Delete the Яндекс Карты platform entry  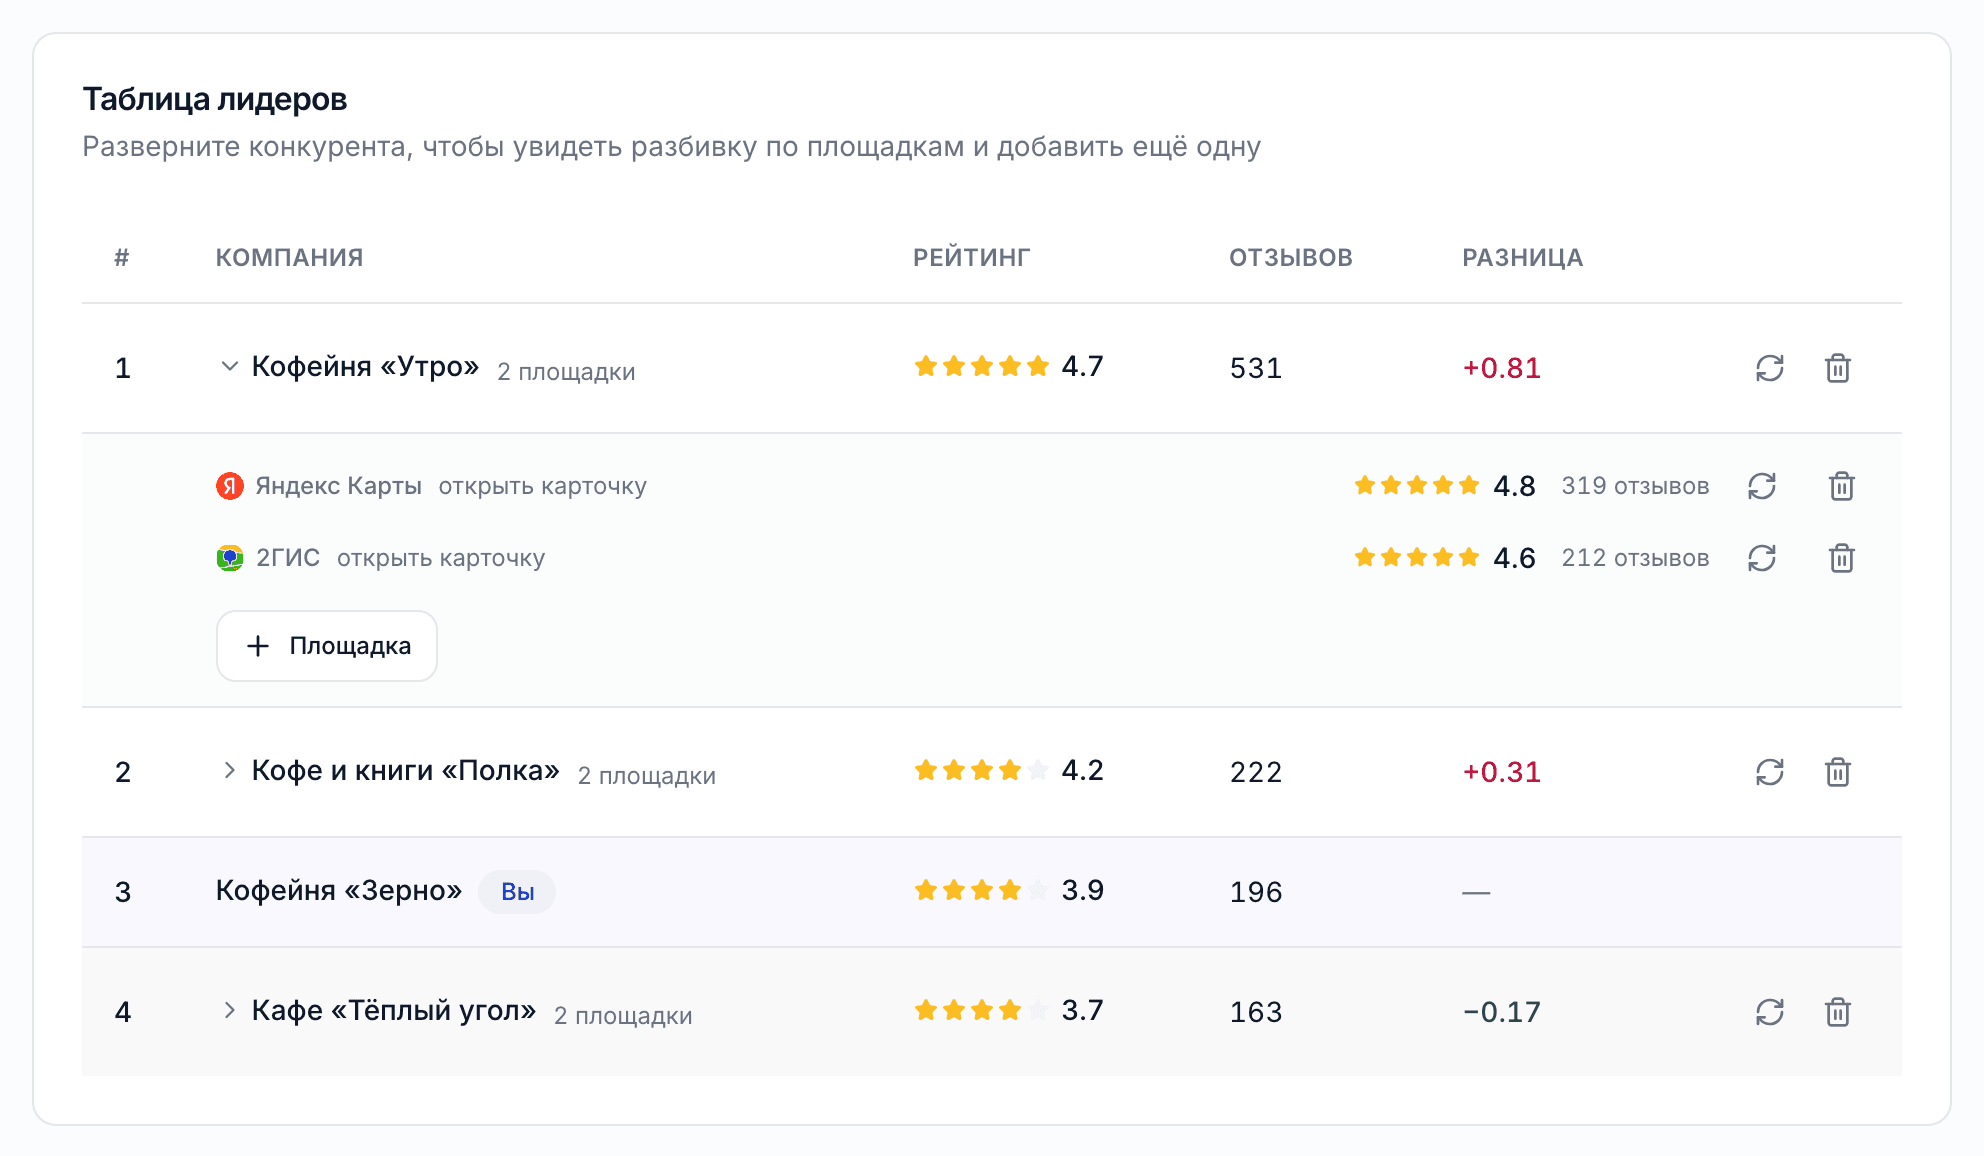(x=1842, y=486)
